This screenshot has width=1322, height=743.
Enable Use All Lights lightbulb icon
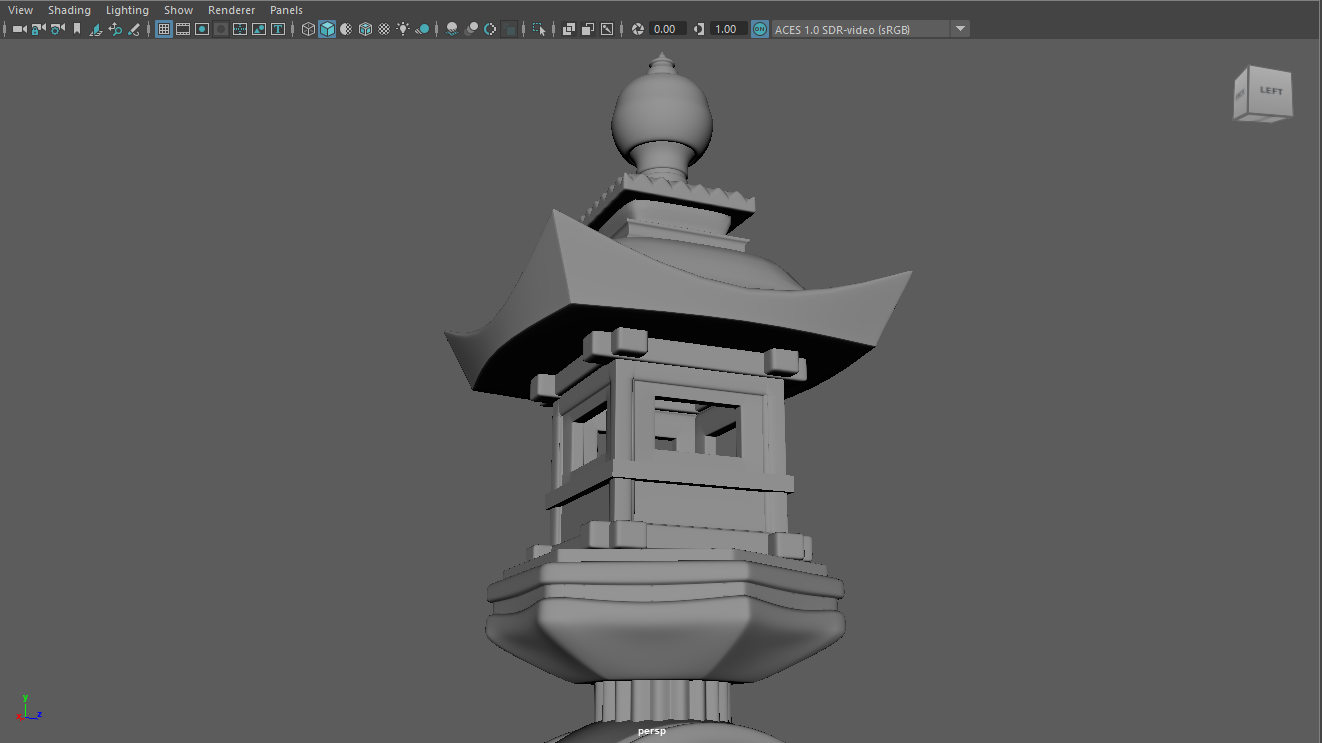[x=403, y=29]
